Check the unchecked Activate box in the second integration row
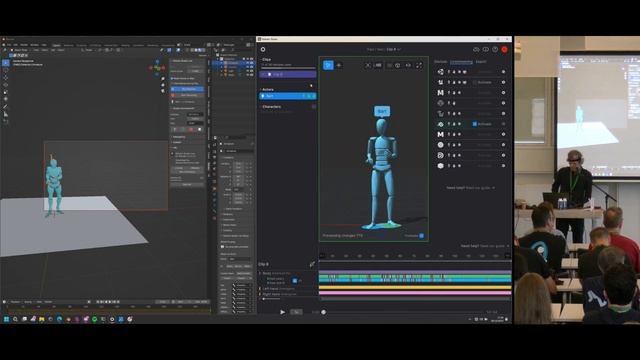Image resolution: width=640 pixels, height=360 pixels. point(475,82)
